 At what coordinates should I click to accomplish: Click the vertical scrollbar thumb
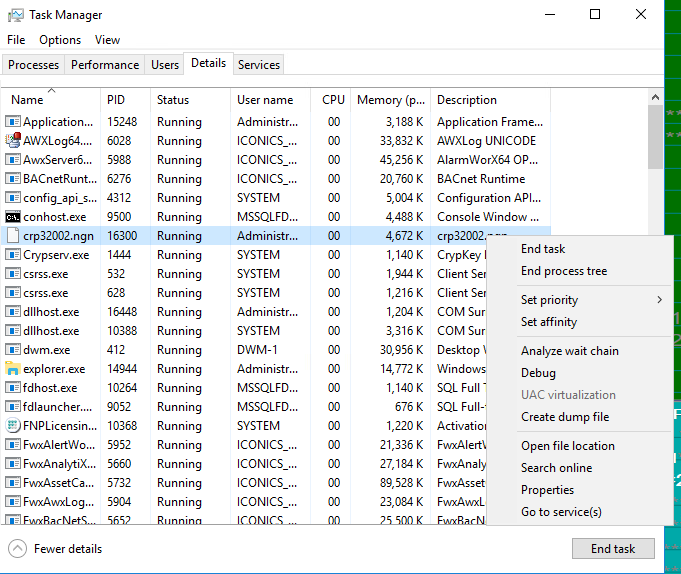[x=655, y=137]
